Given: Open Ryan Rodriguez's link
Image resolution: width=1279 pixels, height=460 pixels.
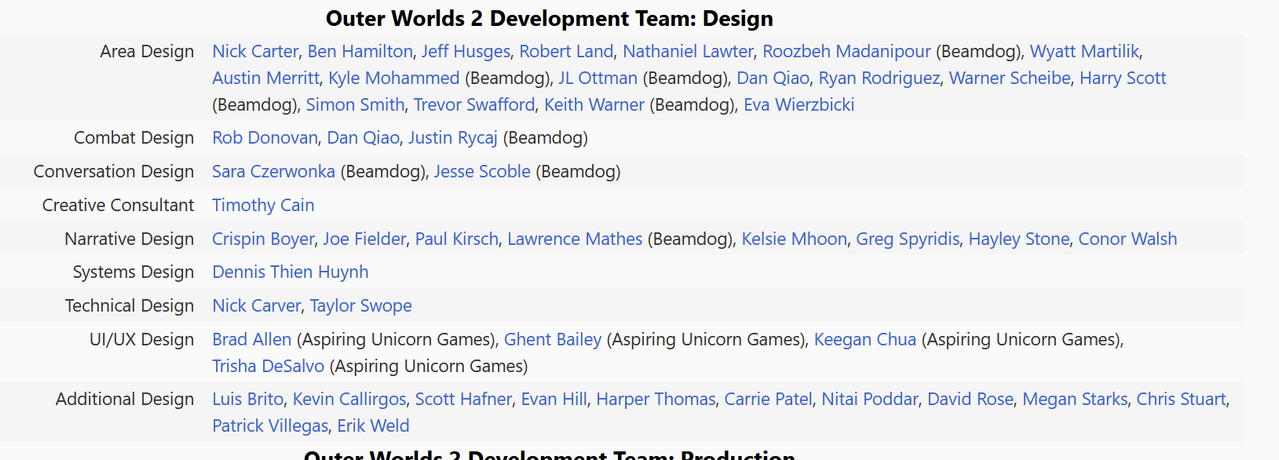Looking at the screenshot, I should coord(879,78).
